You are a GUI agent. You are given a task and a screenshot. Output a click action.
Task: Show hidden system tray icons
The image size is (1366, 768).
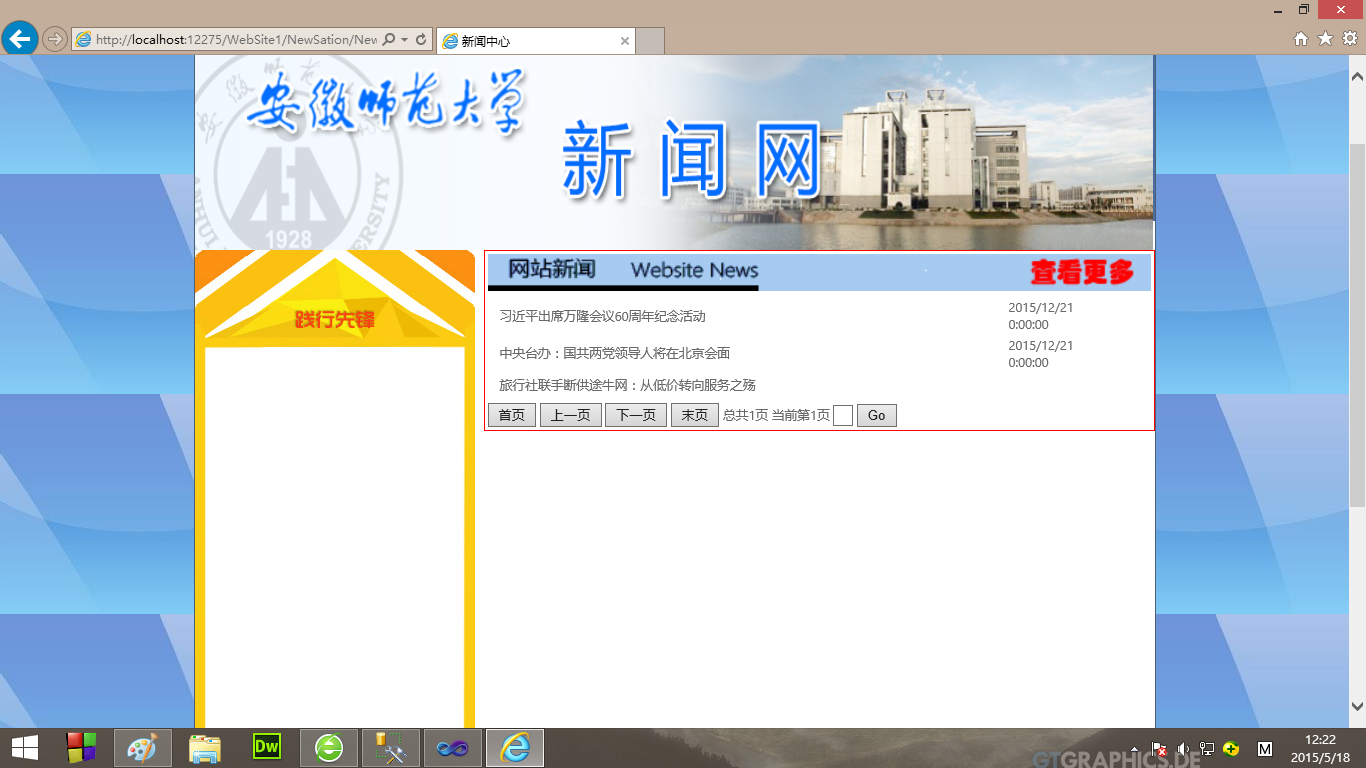[1134, 749]
